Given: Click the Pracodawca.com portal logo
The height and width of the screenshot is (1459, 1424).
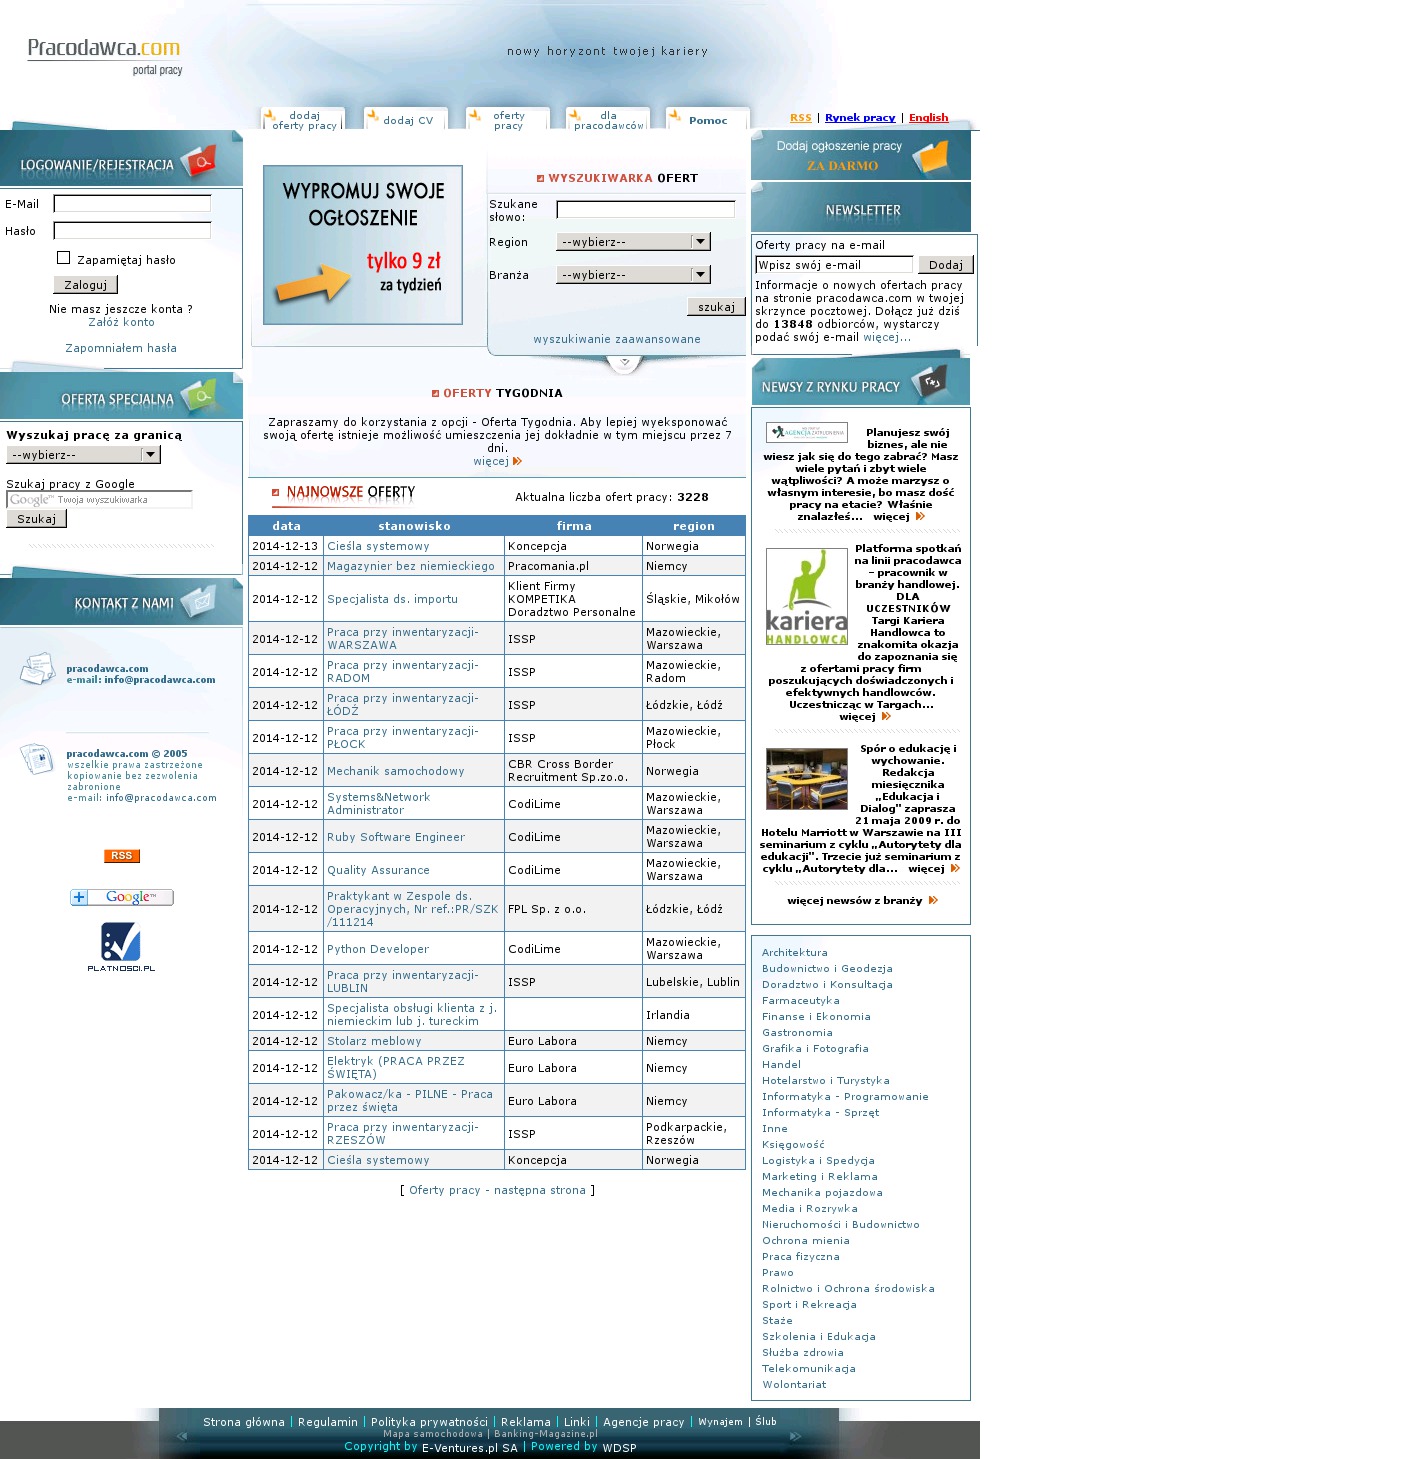Looking at the screenshot, I should (104, 55).
